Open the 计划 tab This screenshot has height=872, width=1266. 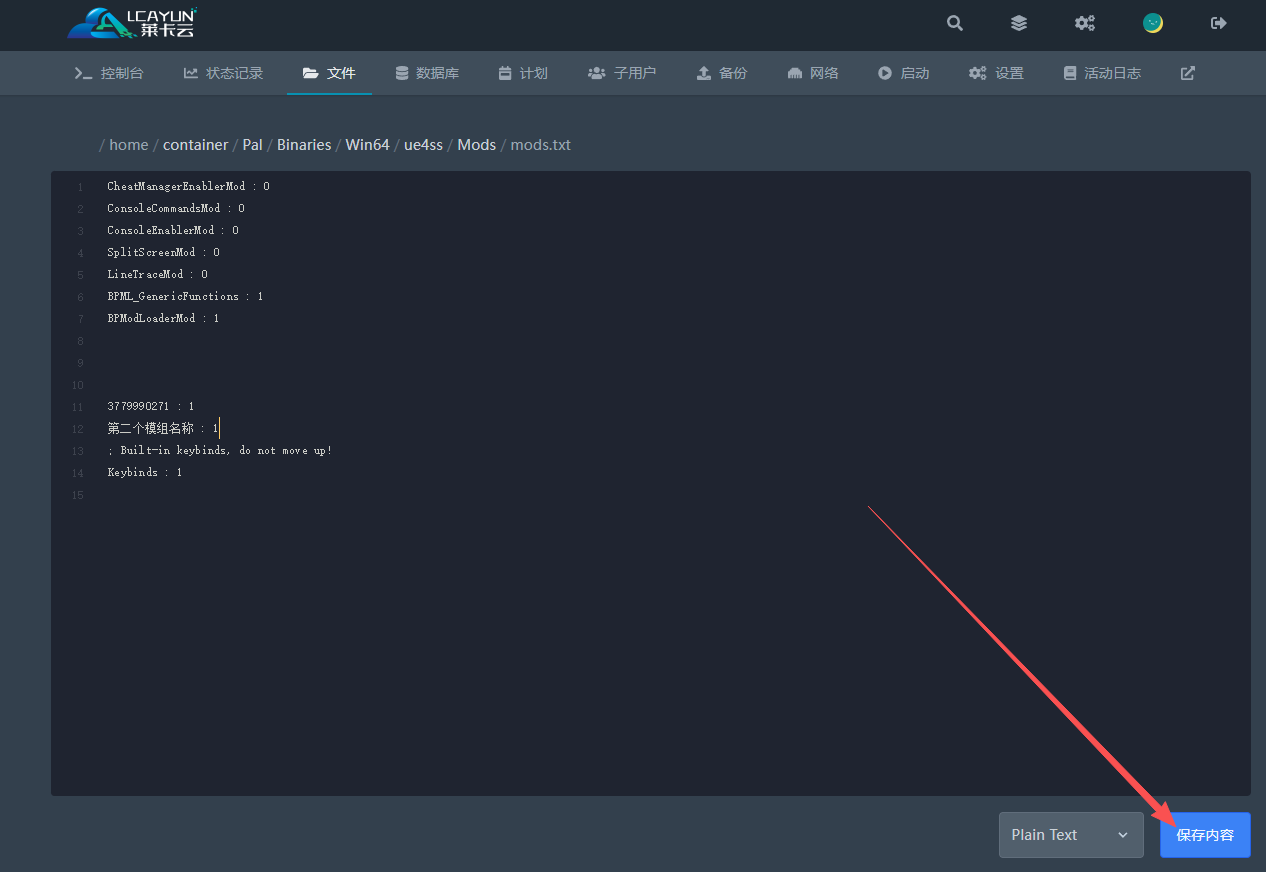coord(523,73)
